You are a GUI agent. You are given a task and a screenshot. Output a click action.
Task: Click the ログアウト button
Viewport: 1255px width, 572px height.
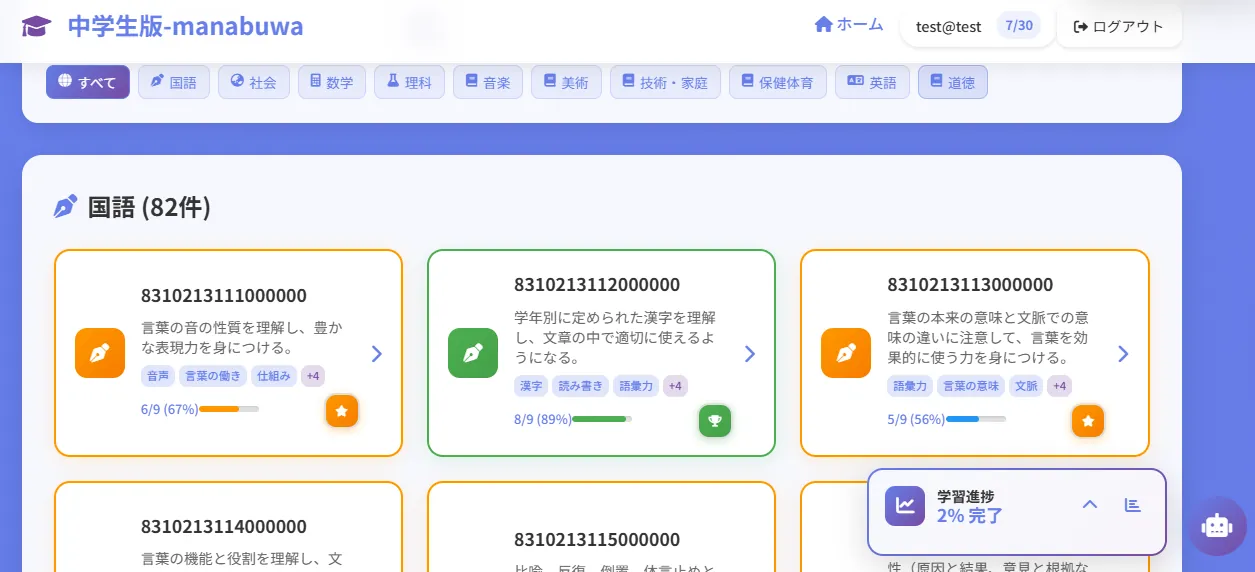pos(1119,27)
